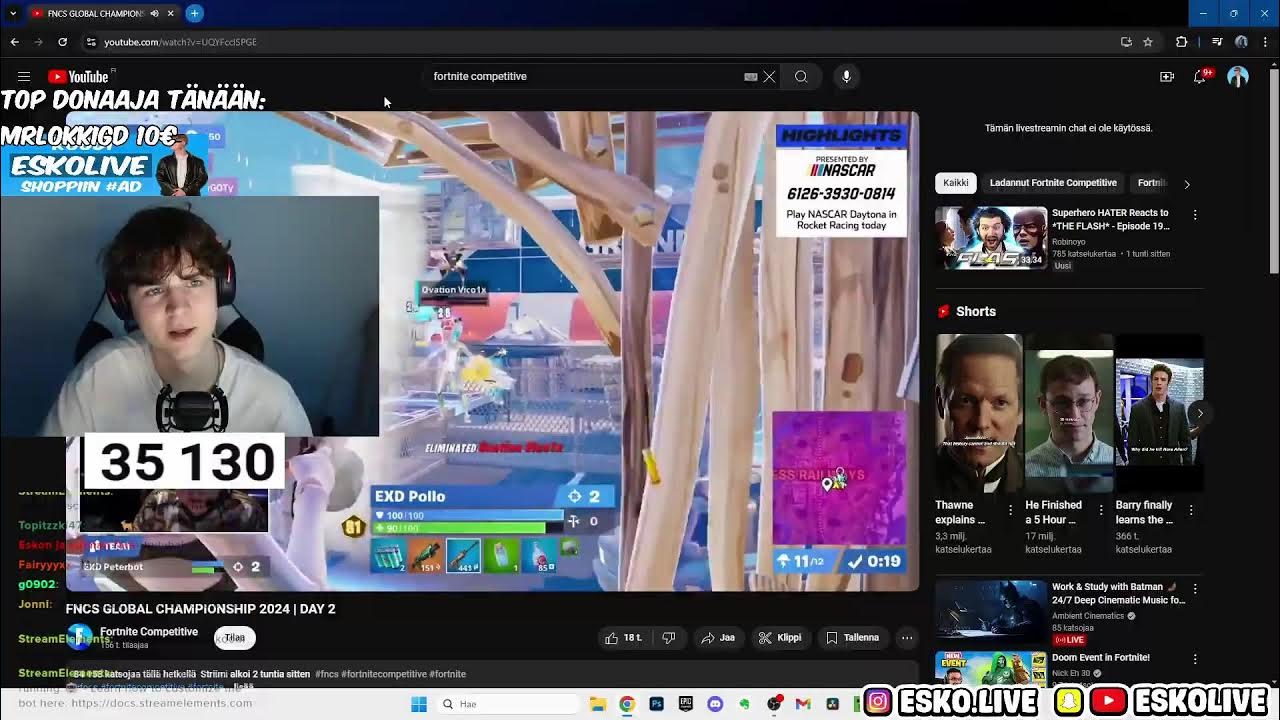Dislike the video

tap(669, 637)
